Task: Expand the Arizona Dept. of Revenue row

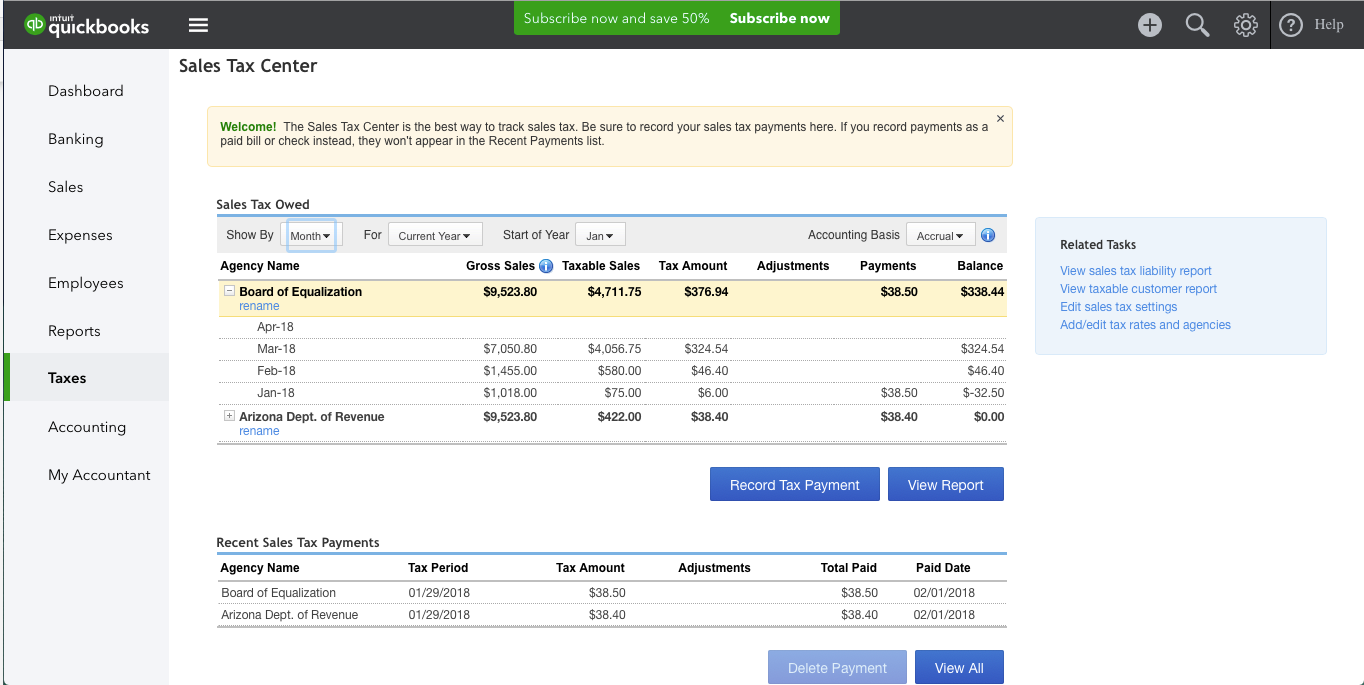Action: pos(229,416)
